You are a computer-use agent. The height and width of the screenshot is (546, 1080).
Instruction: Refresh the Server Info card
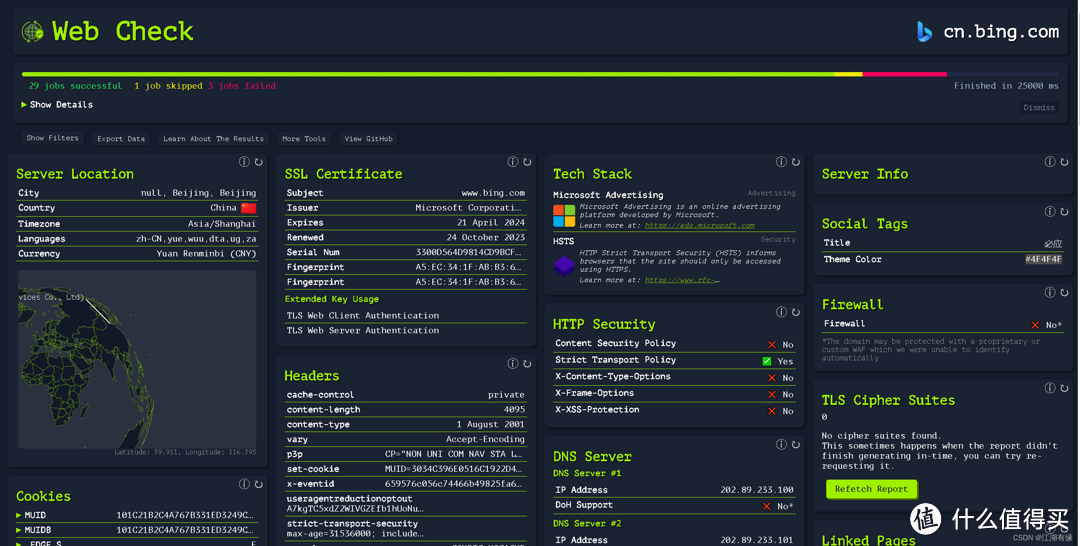click(1065, 162)
